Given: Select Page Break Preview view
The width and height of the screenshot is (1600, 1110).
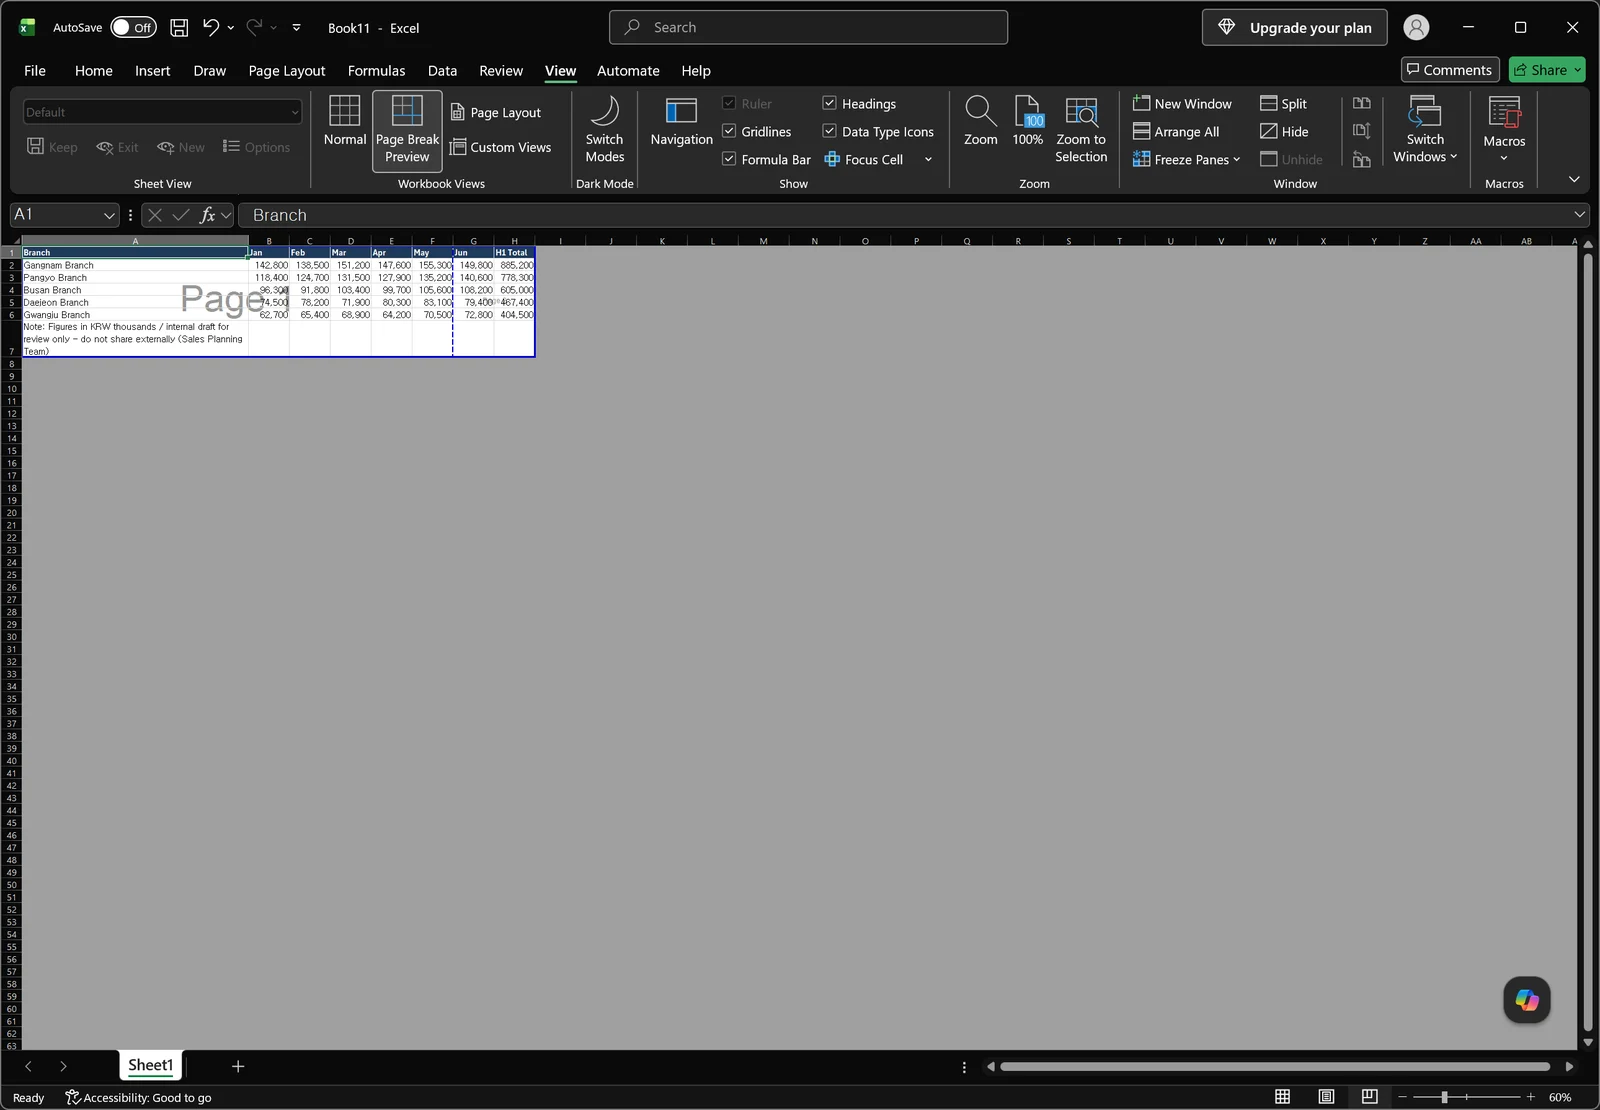Looking at the screenshot, I should coord(407,131).
